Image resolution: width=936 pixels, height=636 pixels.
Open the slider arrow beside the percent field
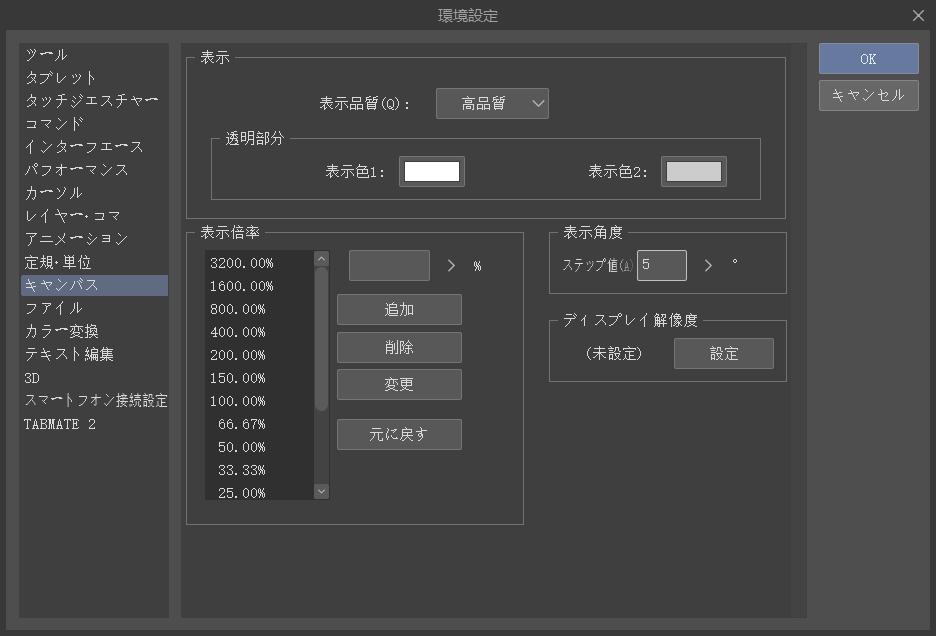coord(451,266)
